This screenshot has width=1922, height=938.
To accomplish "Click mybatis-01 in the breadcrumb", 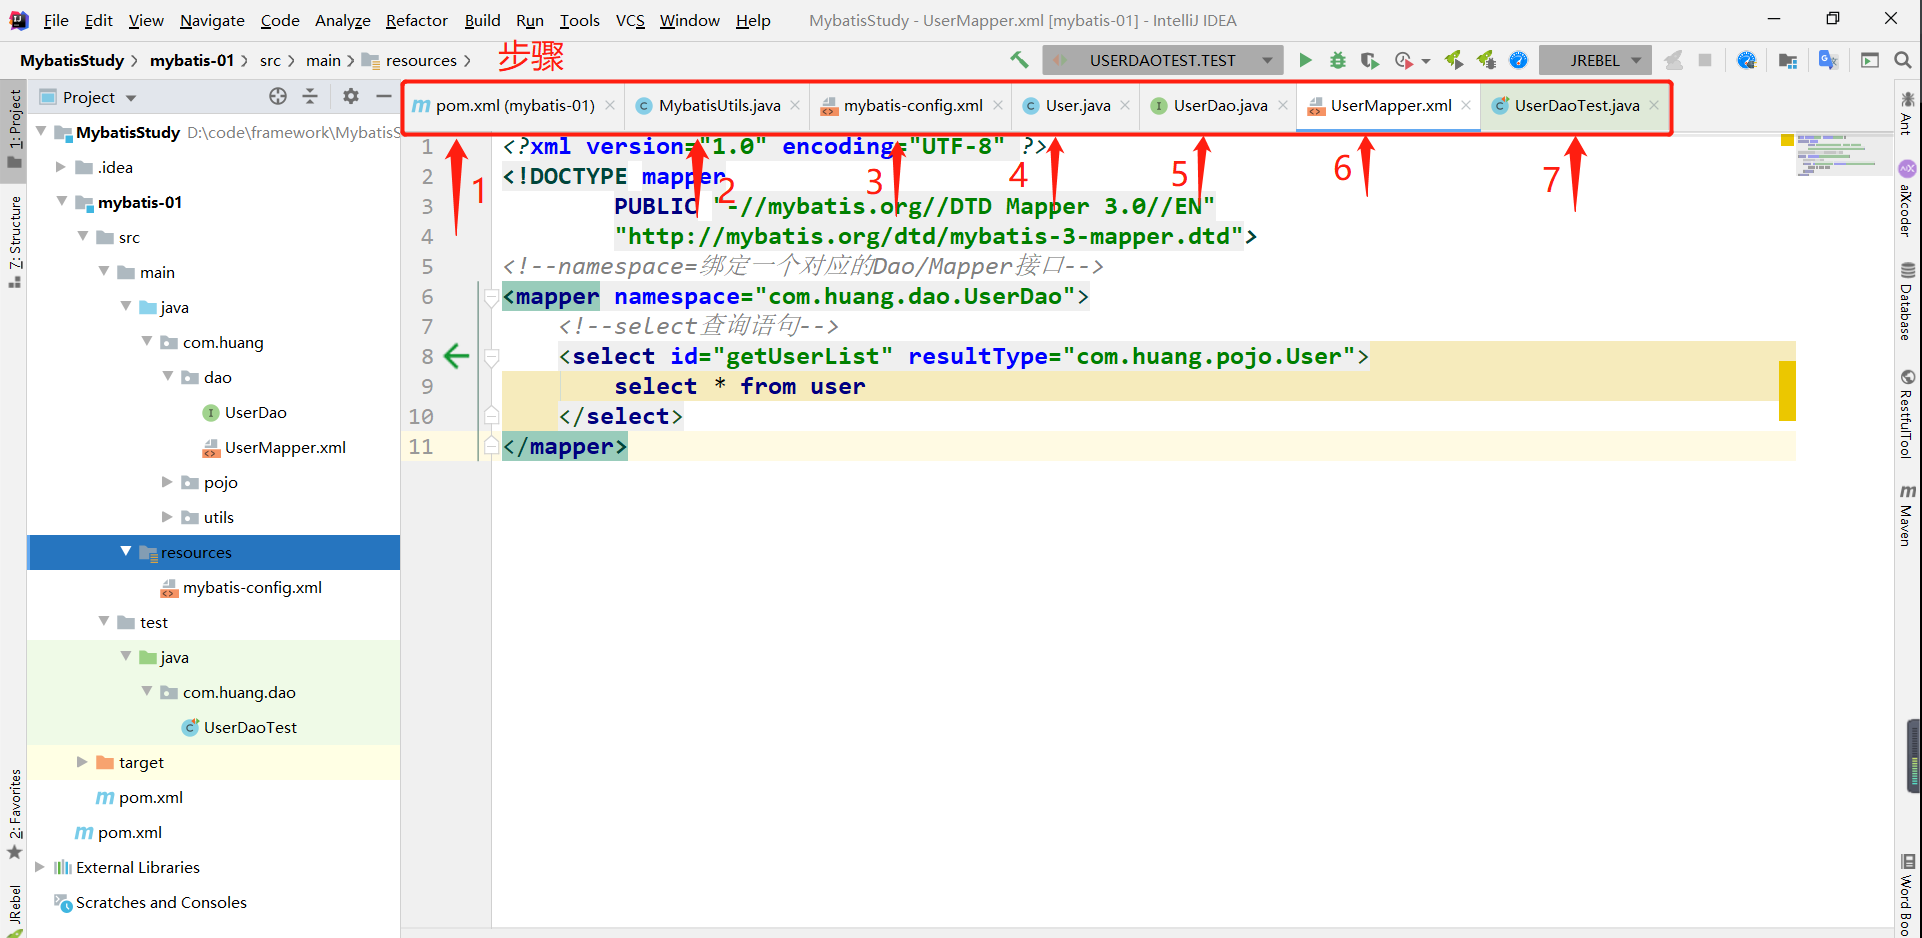I will [192, 60].
